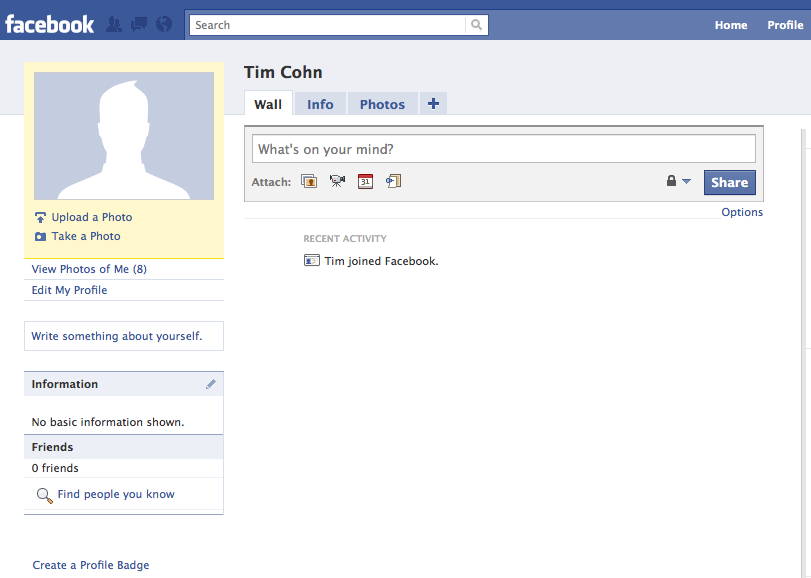Go to Home in the top navigation
The image size is (811, 578).
[731, 25]
